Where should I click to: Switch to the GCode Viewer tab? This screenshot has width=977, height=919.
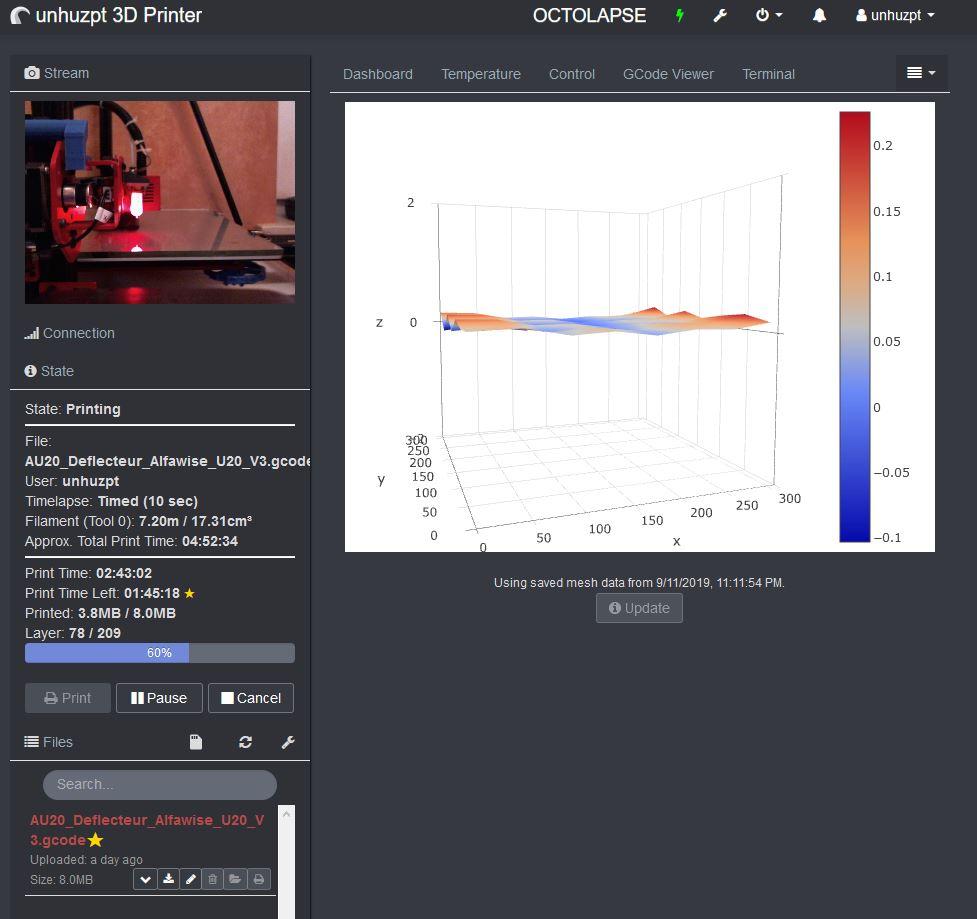coord(668,74)
